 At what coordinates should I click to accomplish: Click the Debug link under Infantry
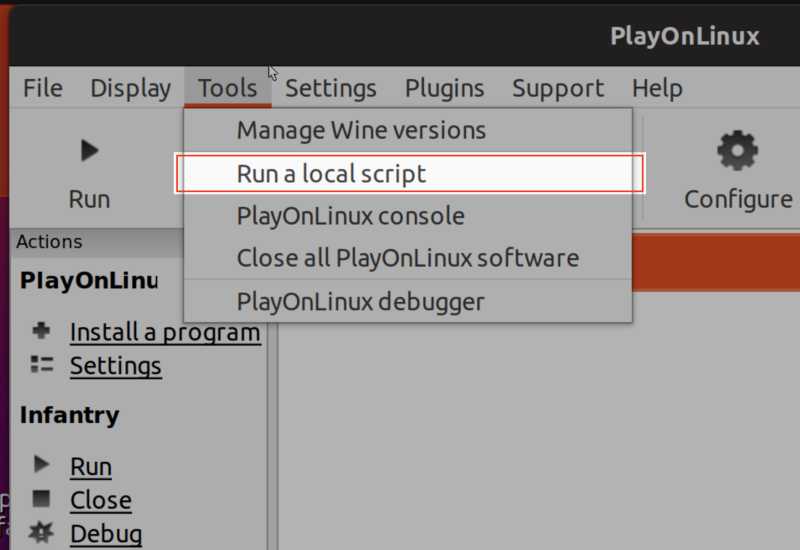click(x=106, y=534)
